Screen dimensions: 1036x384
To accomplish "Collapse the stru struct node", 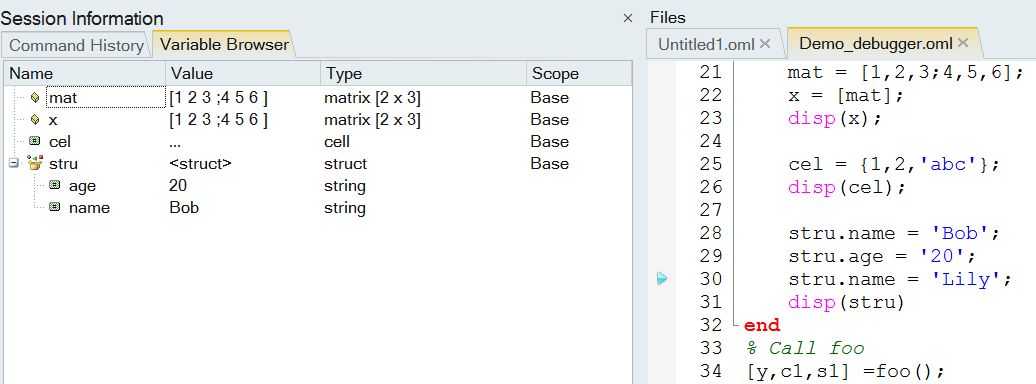I will click(x=13, y=163).
